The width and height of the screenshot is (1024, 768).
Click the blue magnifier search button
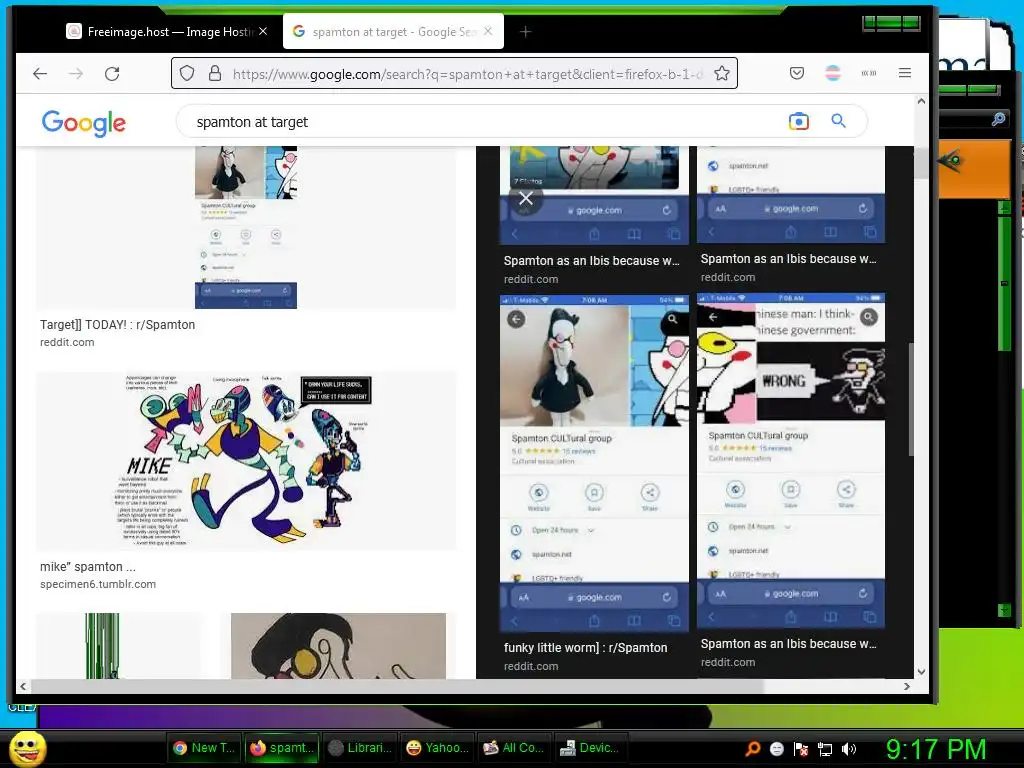tap(839, 121)
